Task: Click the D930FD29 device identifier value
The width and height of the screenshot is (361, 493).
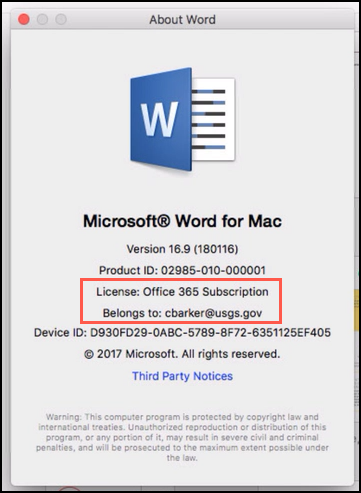Action: (x=211, y=333)
